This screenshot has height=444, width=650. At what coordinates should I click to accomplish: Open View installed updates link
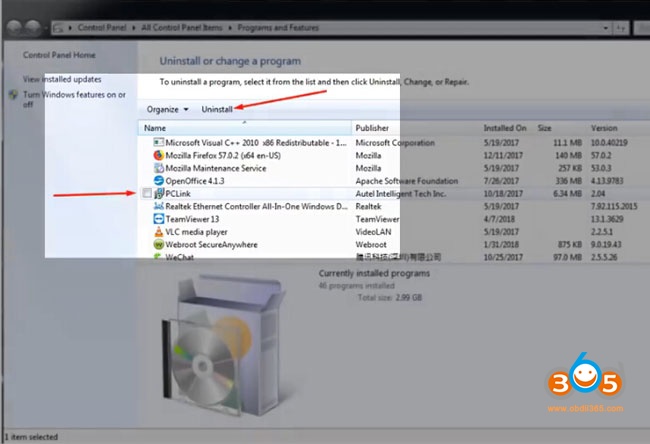62,79
